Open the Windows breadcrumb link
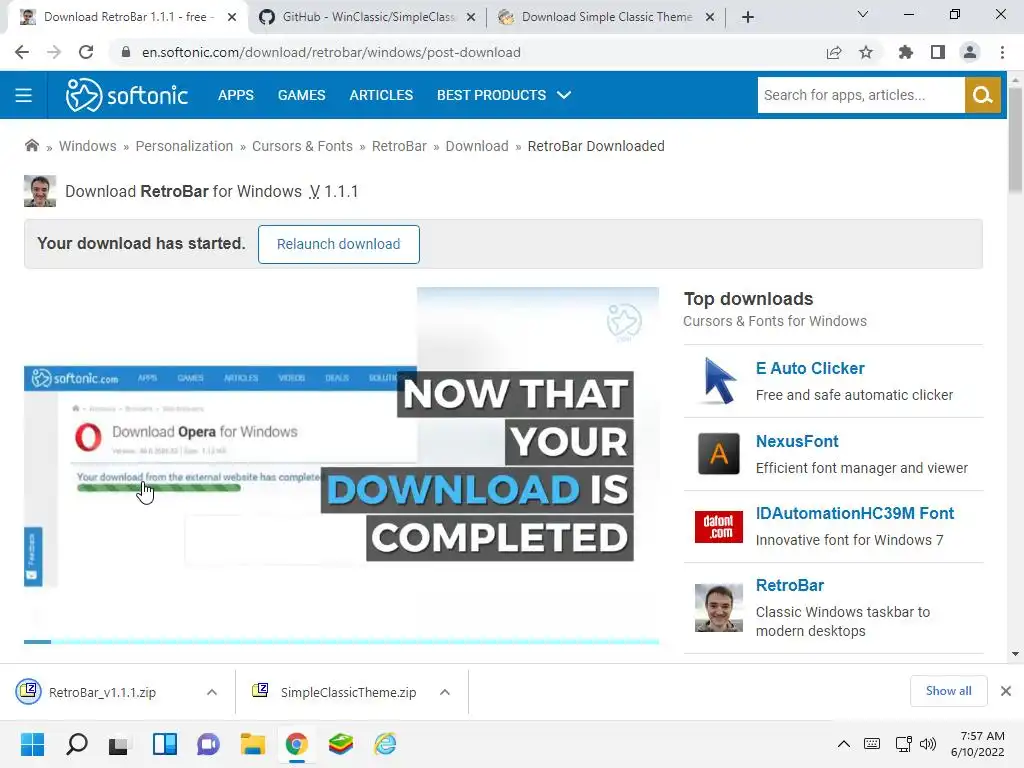This screenshot has height=768, width=1024. tap(88, 146)
